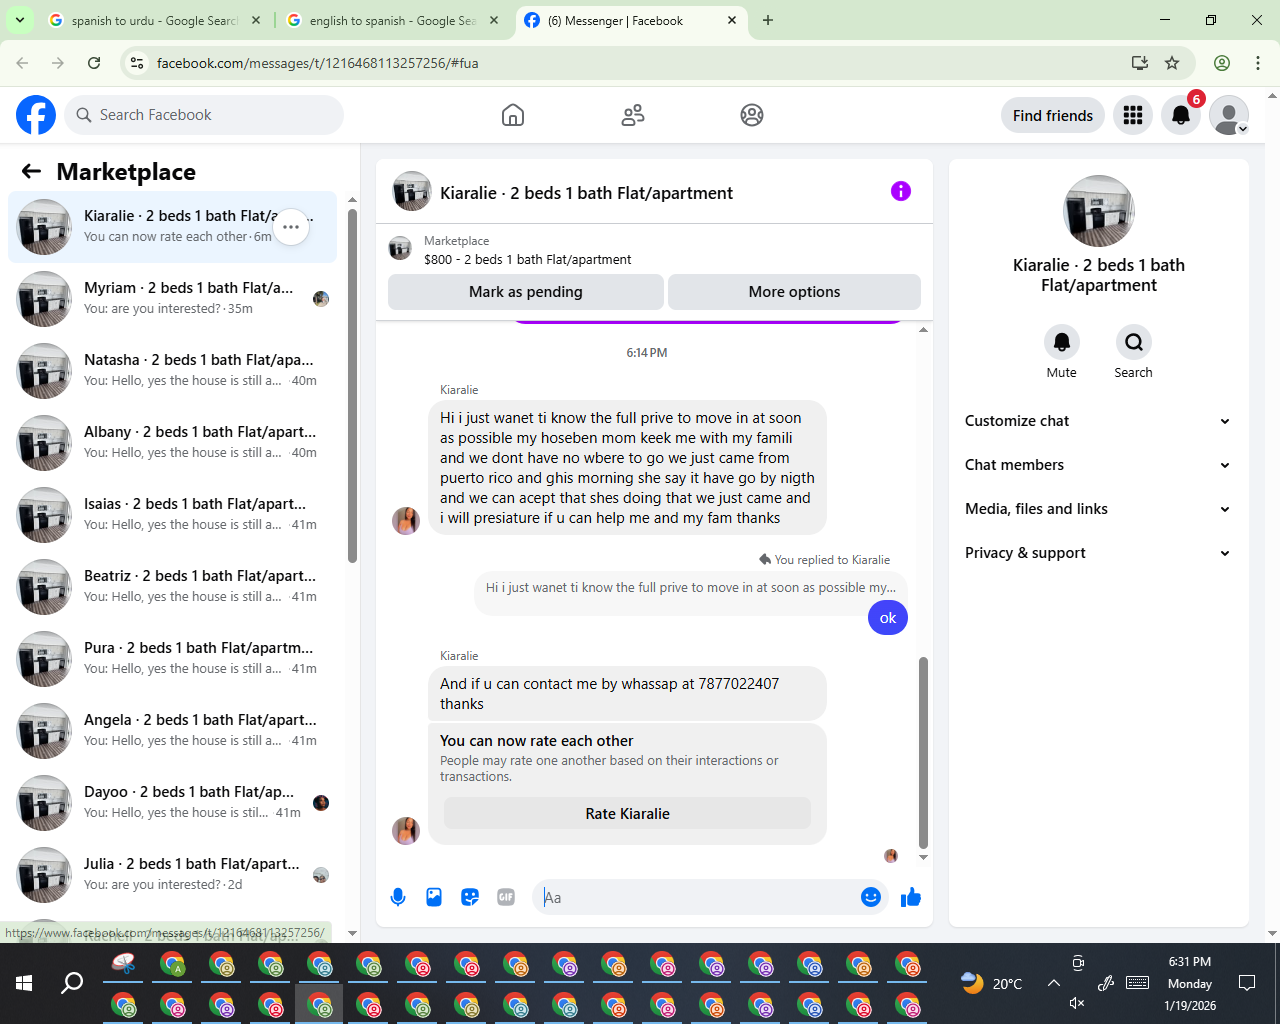Screen dimensions: 1280x1024
Task: Go back with Marketplace arrow
Action: pyautogui.click(x=31, y=171)
